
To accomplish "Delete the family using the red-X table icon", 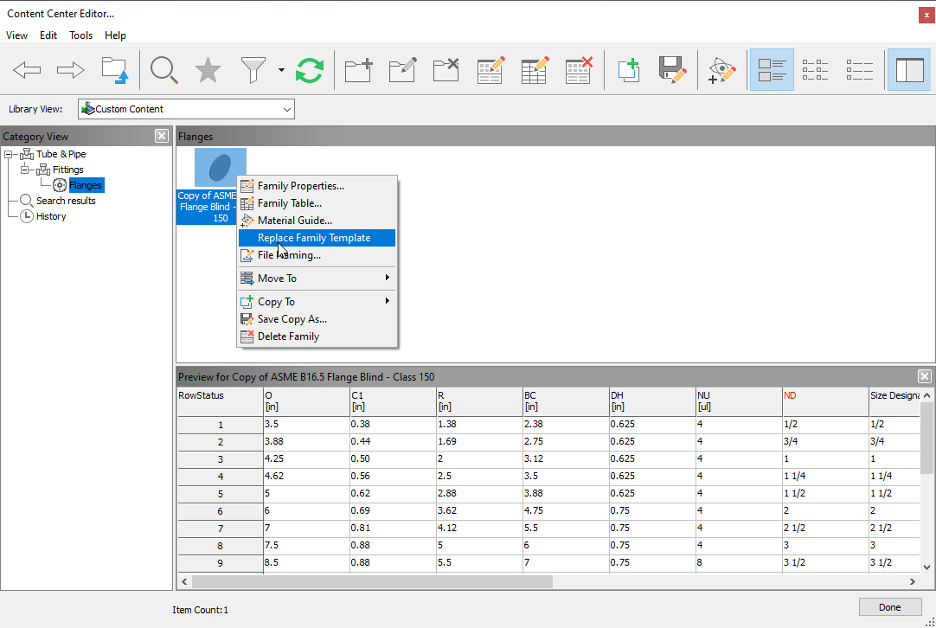I will [578, 69].
